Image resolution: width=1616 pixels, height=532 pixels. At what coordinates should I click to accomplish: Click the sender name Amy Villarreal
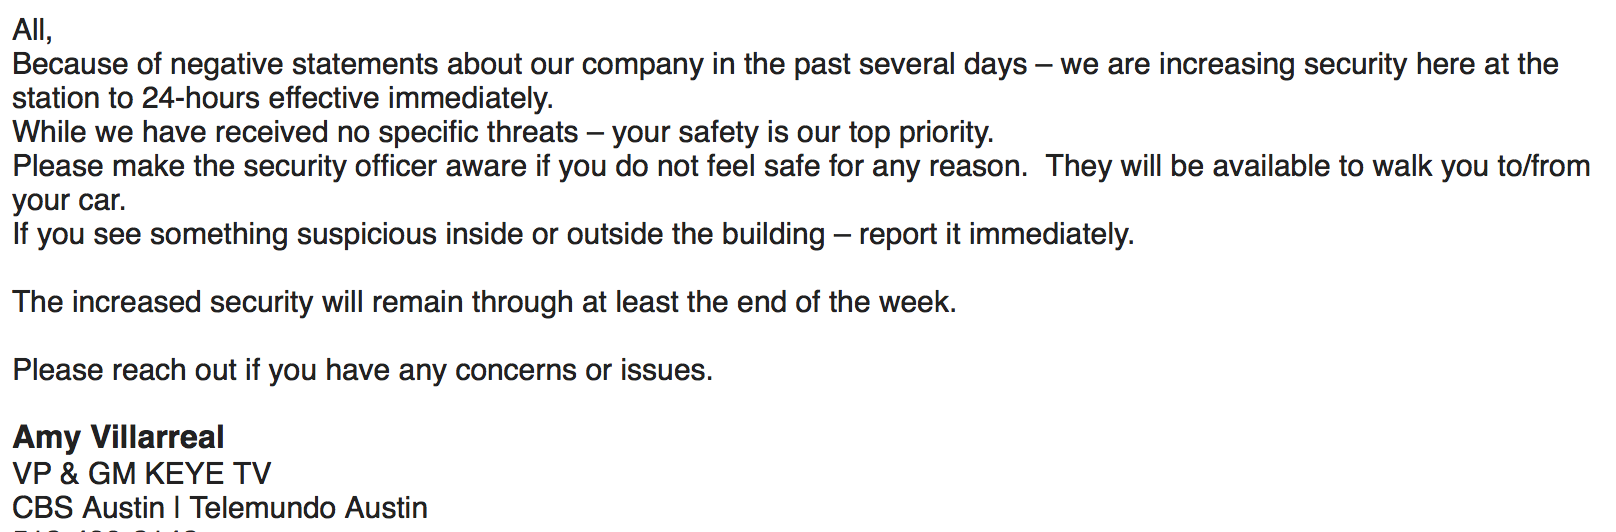tap(118, 437)
